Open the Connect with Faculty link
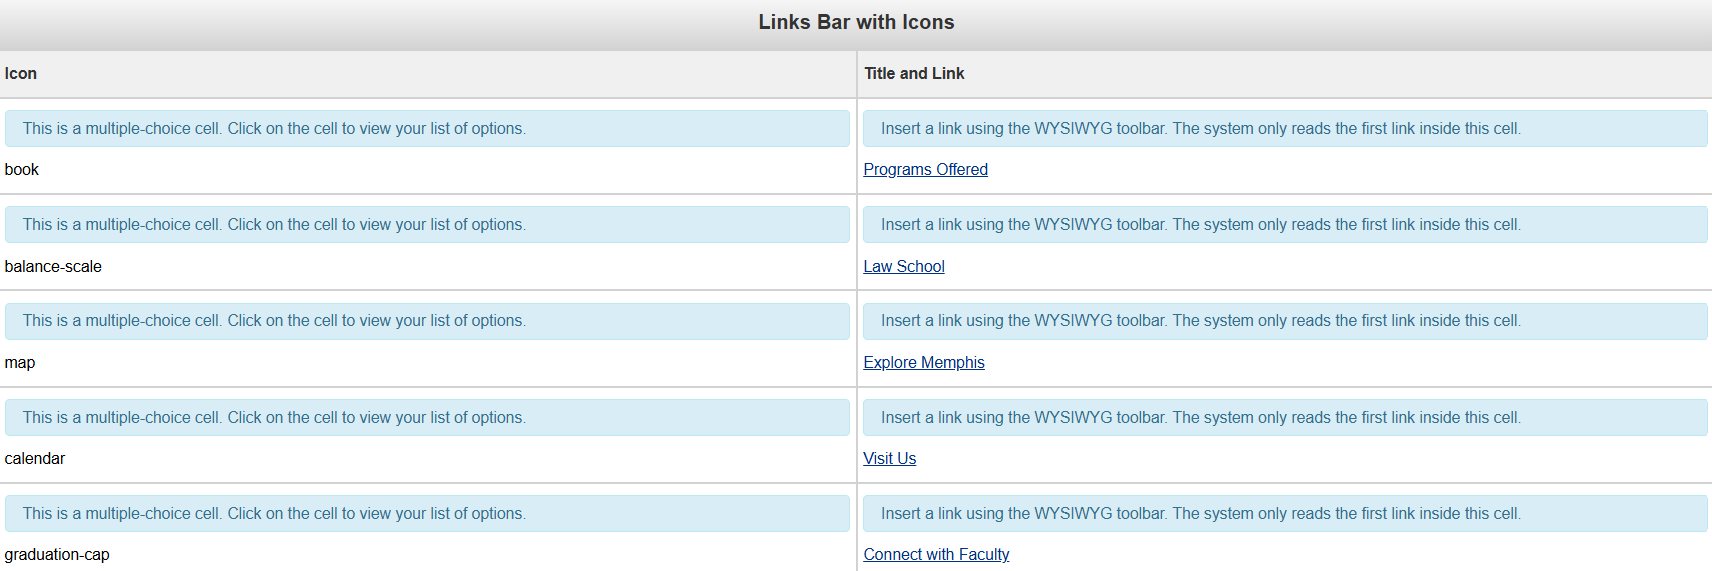The height and width of the screenshot is (571, 1712). click(x=936, y=555)
